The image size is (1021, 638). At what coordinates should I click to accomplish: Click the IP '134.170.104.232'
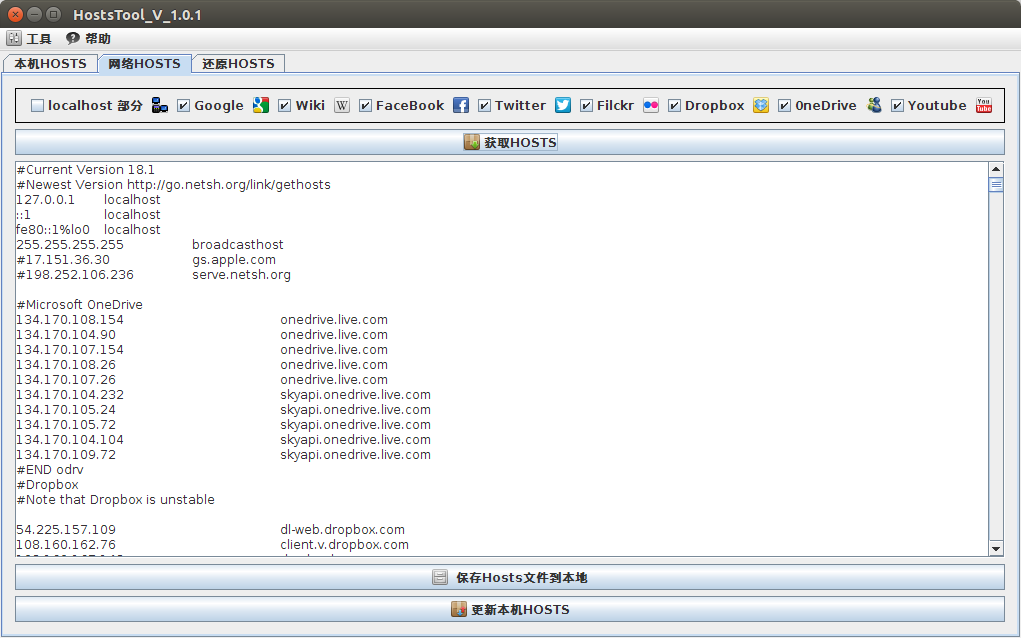[70, 395]
